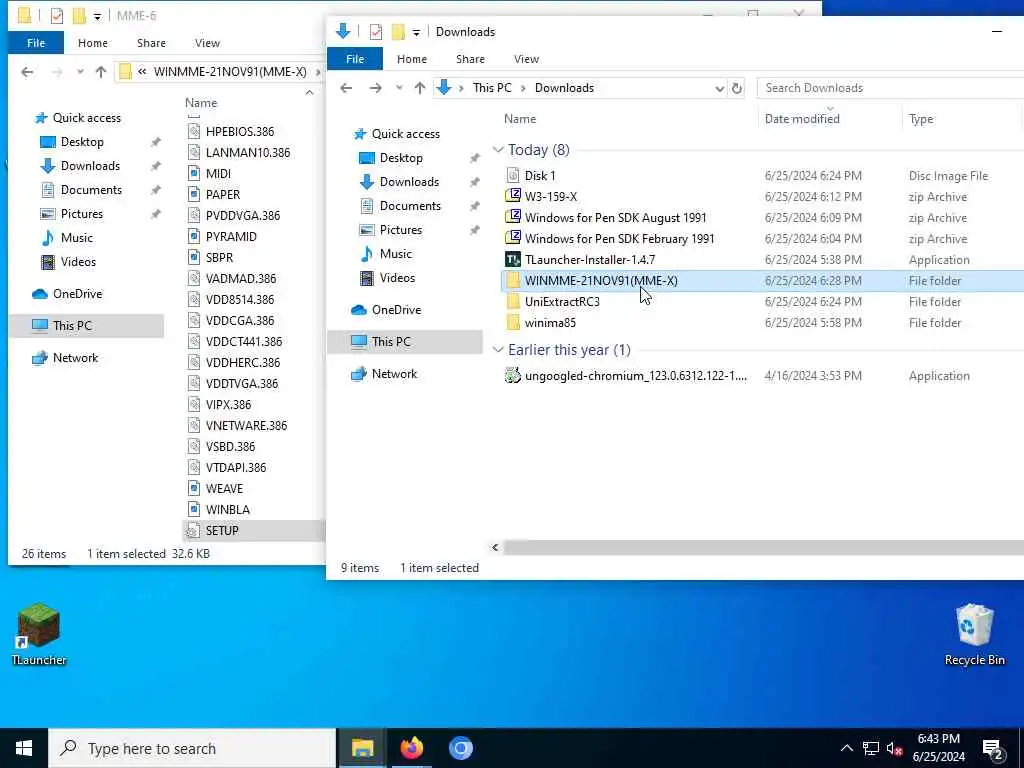Select PYRAMID file in MME-6 window
This screenshot has height=768, width=1024.
(x=231, y=236)
